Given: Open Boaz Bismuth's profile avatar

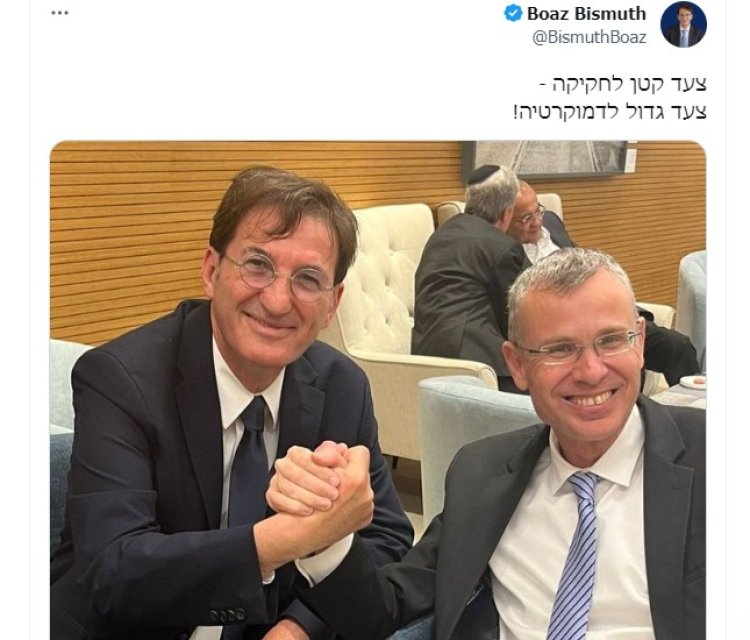Looking at the screenshot, I should [x=684, y=24].
